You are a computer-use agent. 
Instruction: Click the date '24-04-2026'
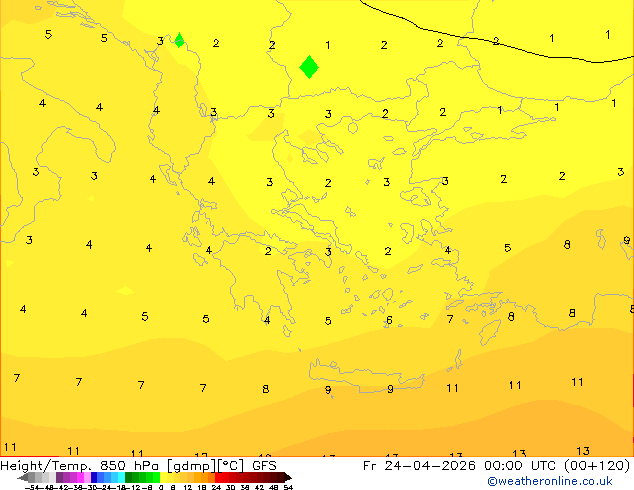tap(430, 466)
